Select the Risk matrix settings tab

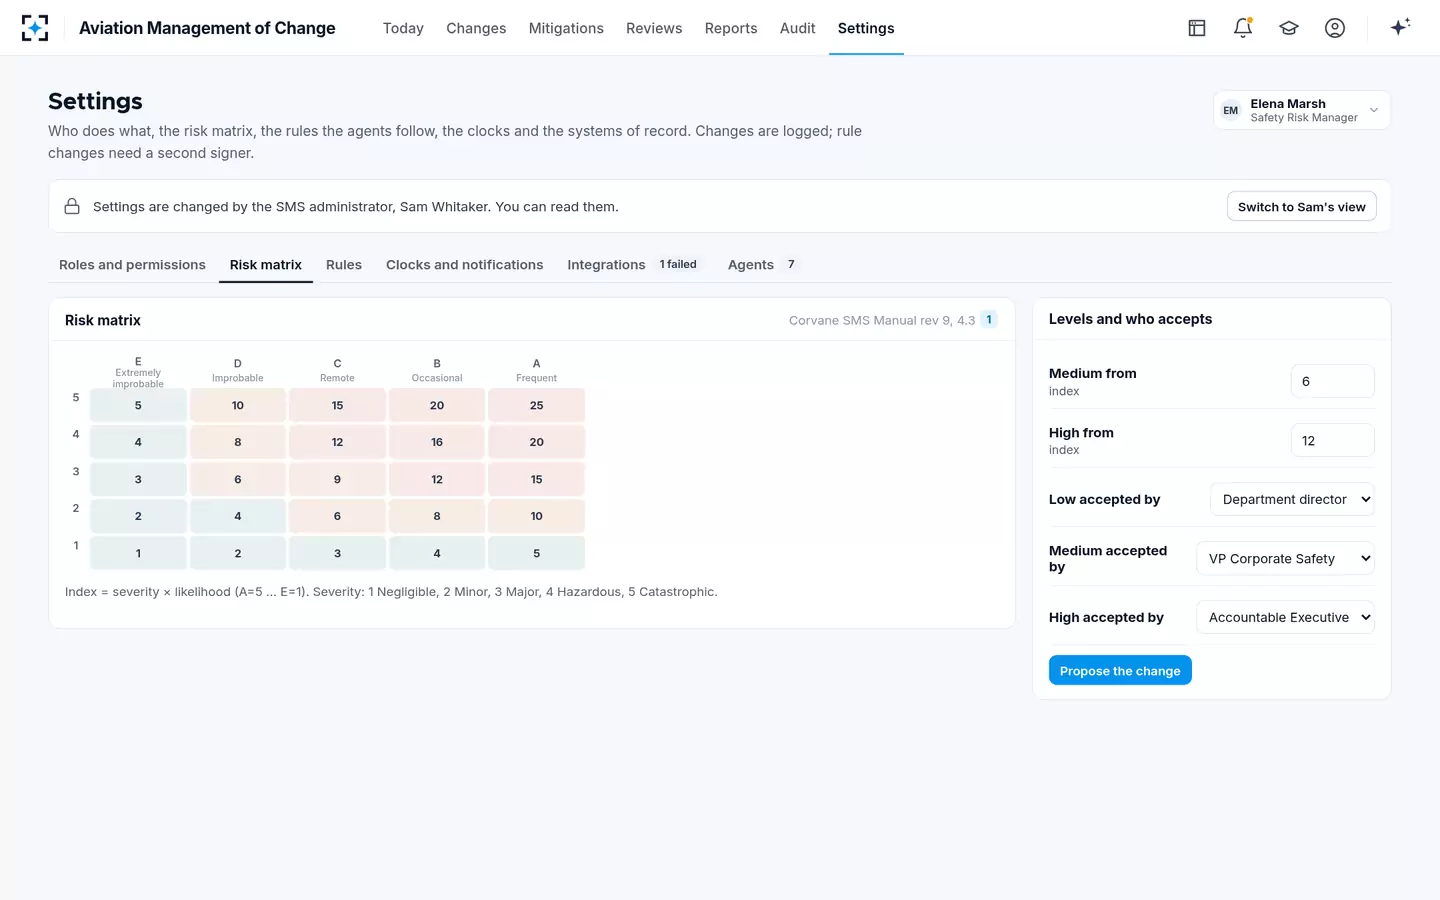click(x=266, y=265)
